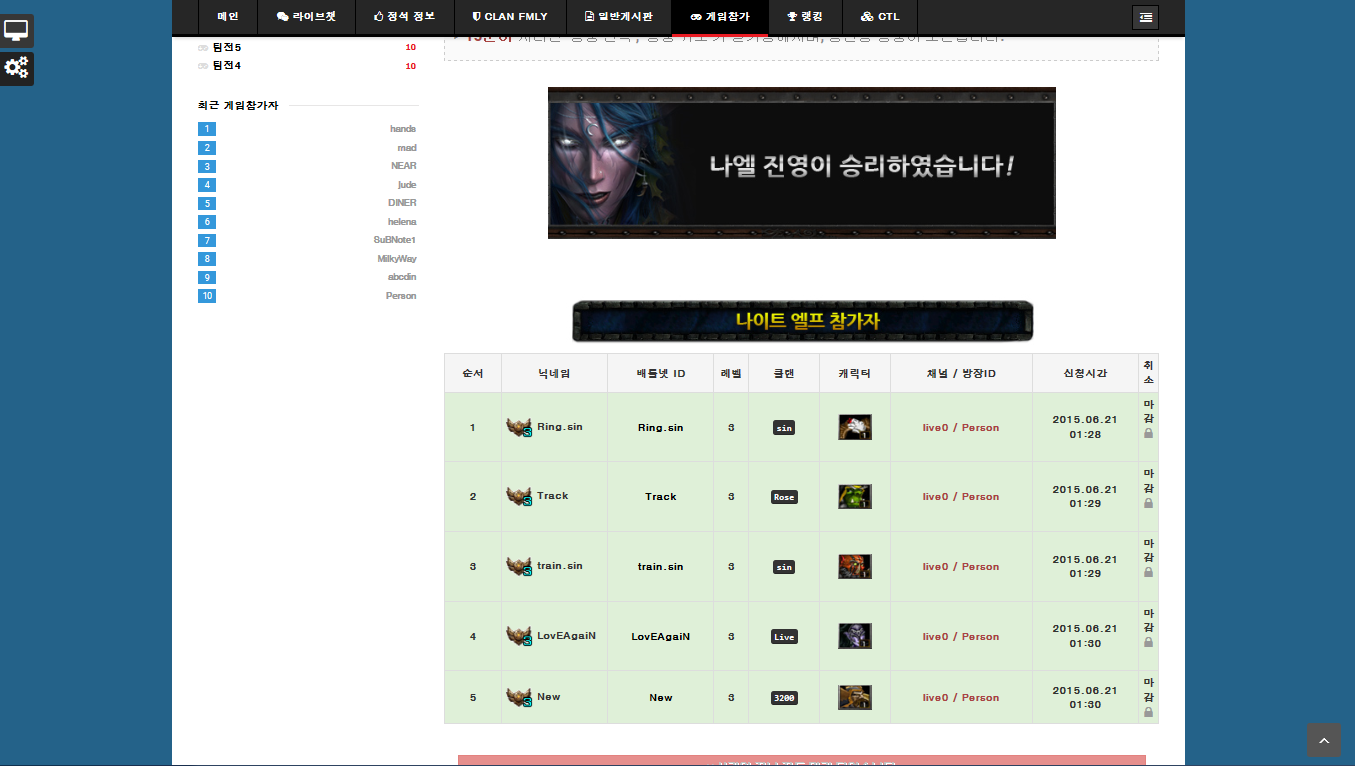Click the lock icon in the LovEAgaiN row

pyautogui.click(x=1148, y=643)
